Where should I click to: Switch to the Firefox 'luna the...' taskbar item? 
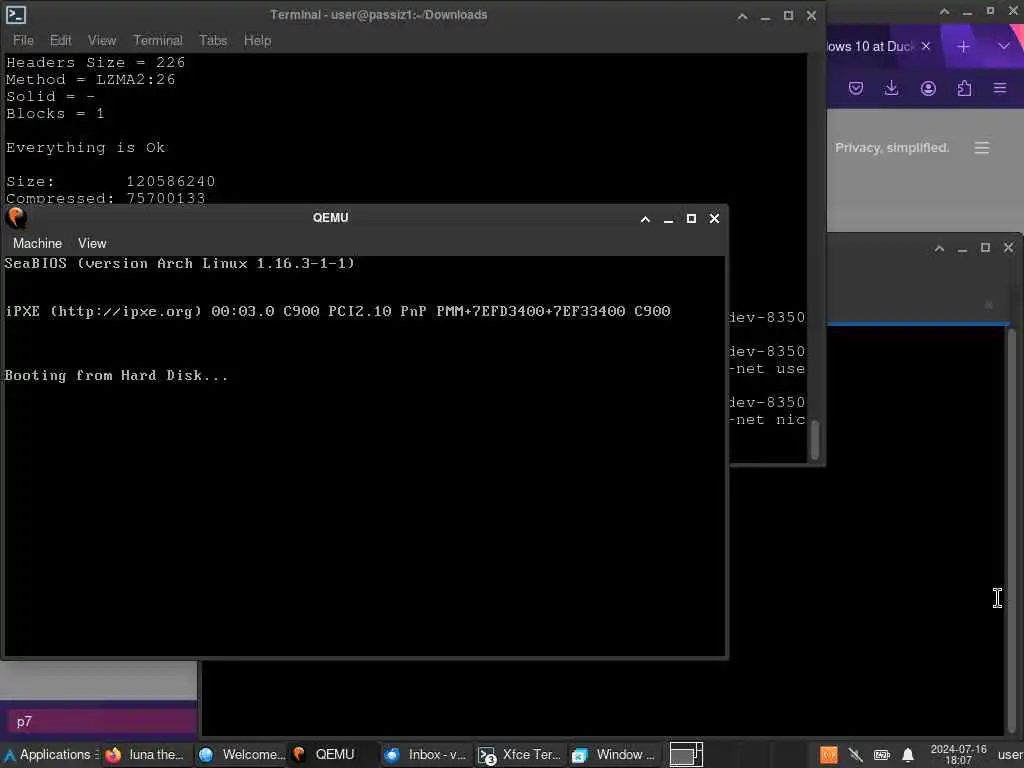(x=148, y=755)
